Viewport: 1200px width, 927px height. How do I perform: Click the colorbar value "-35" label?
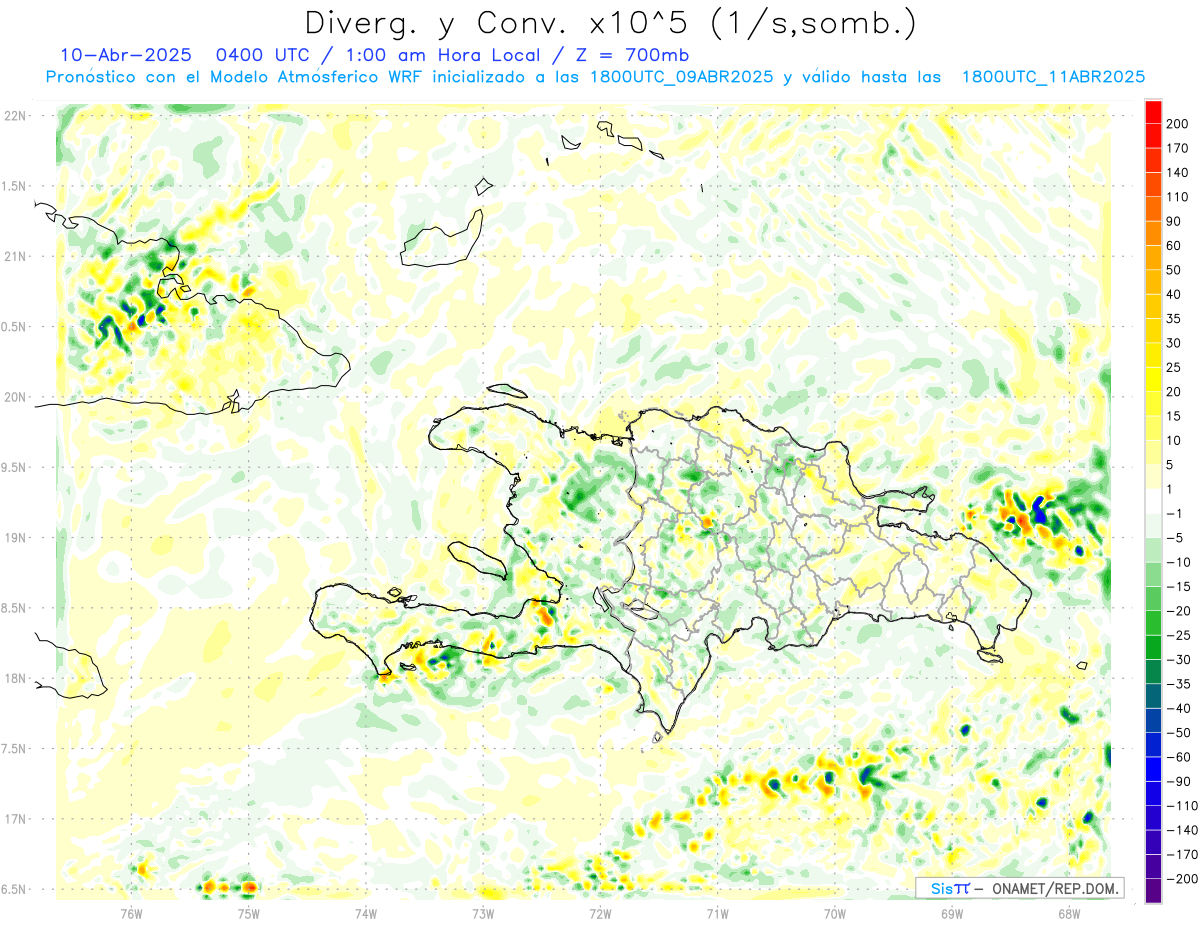pos(1177,684)
